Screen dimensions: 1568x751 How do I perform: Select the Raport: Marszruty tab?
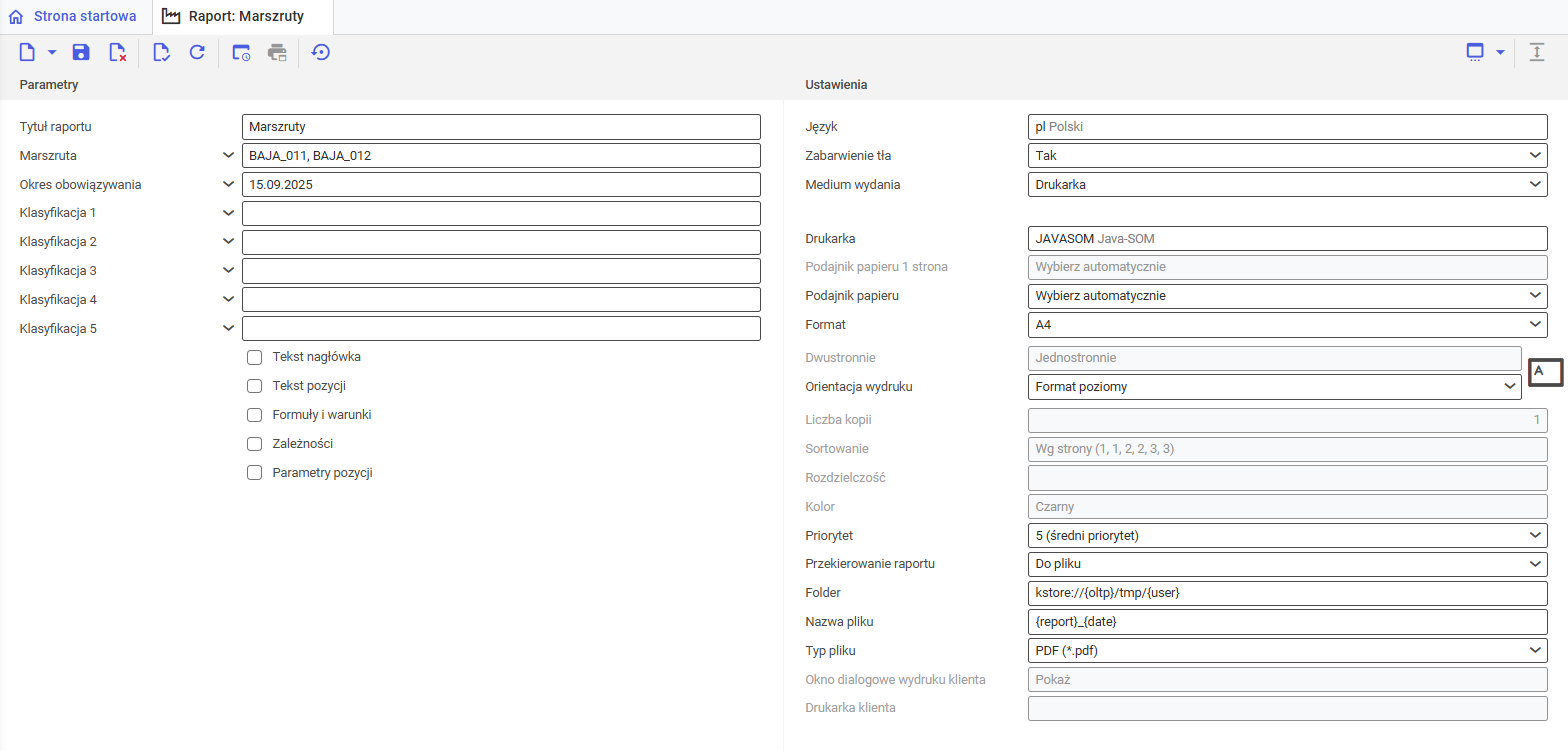(243, 17)
